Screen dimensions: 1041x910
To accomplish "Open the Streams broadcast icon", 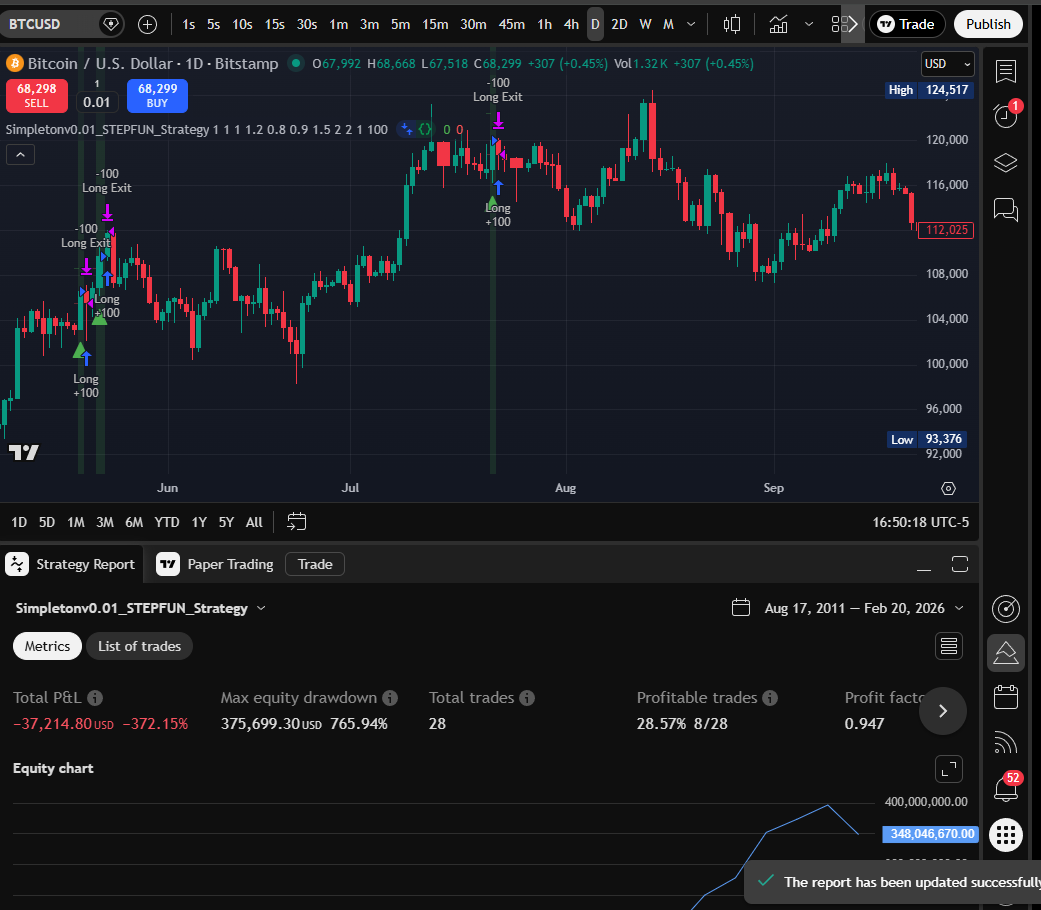I will point(1005,742).
